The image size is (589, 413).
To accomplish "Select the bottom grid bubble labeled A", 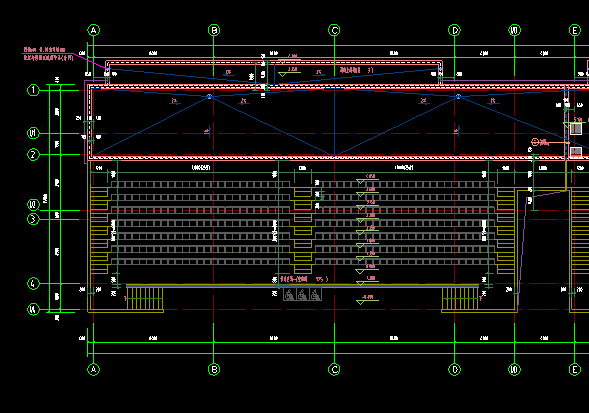I will (x=94, y=369).
